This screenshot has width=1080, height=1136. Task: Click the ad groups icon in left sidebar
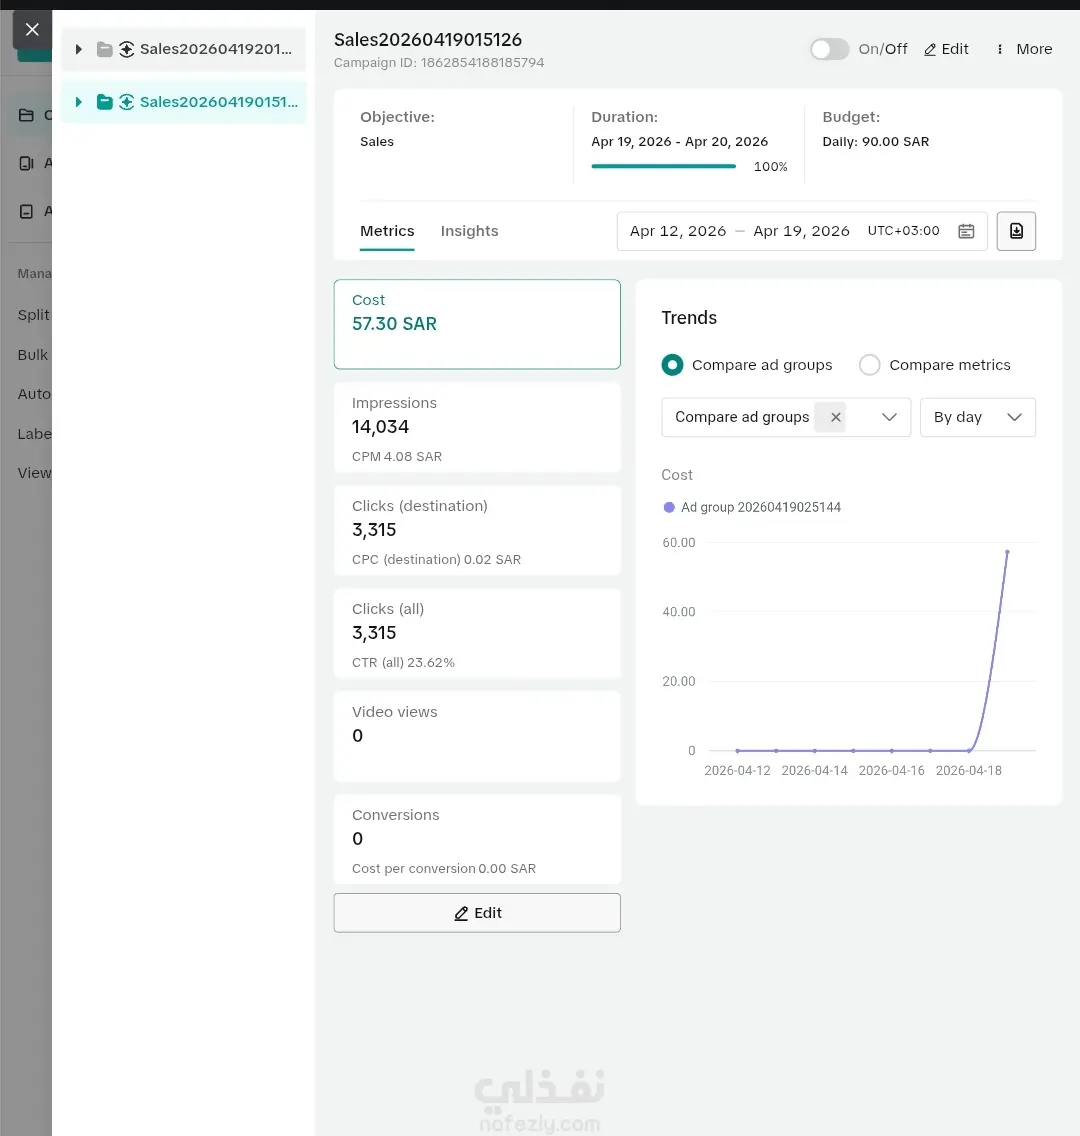tap(26, 163)
